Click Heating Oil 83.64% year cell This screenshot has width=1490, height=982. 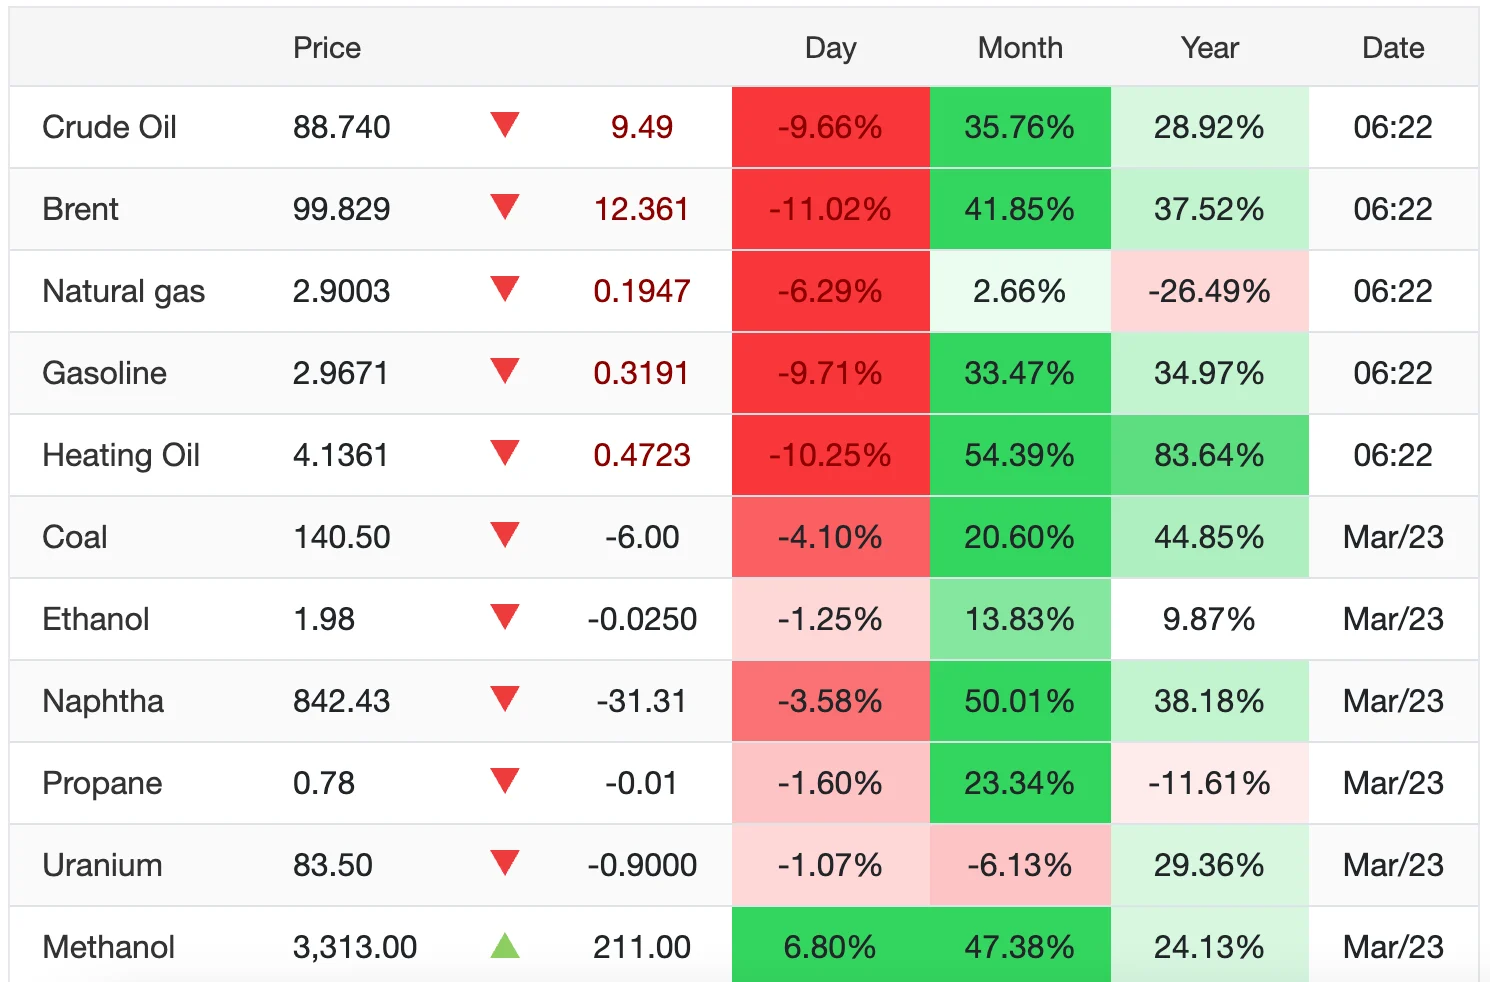[x=1209, y=455]
